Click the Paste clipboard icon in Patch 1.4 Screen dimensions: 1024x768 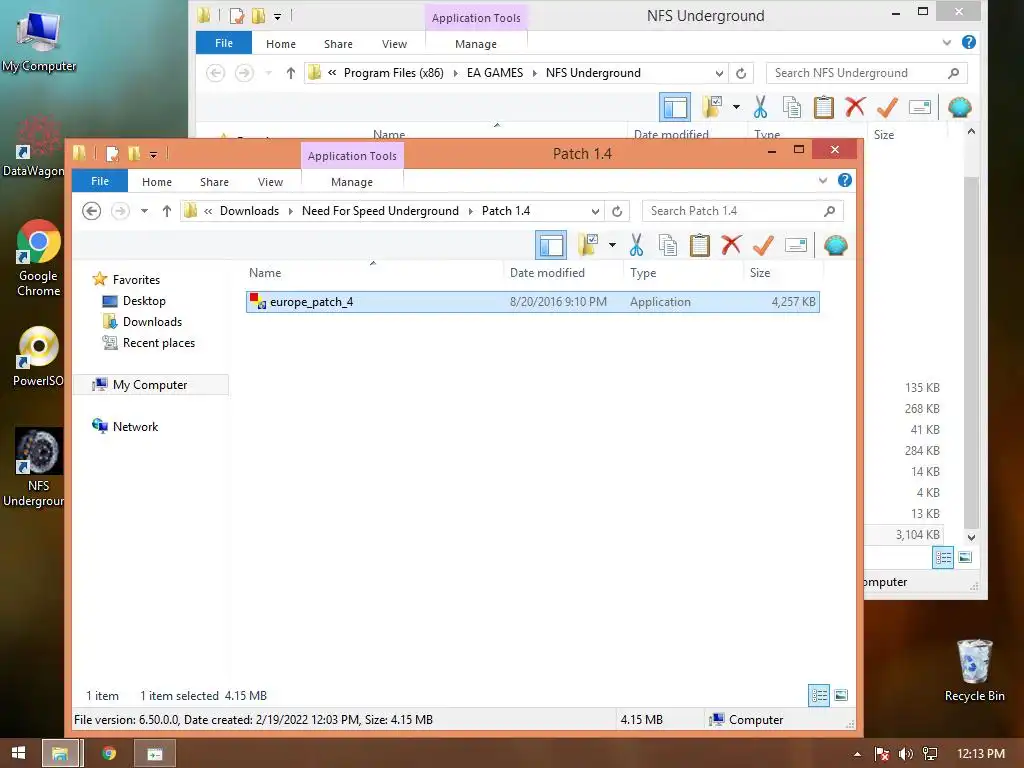[699, 246]
